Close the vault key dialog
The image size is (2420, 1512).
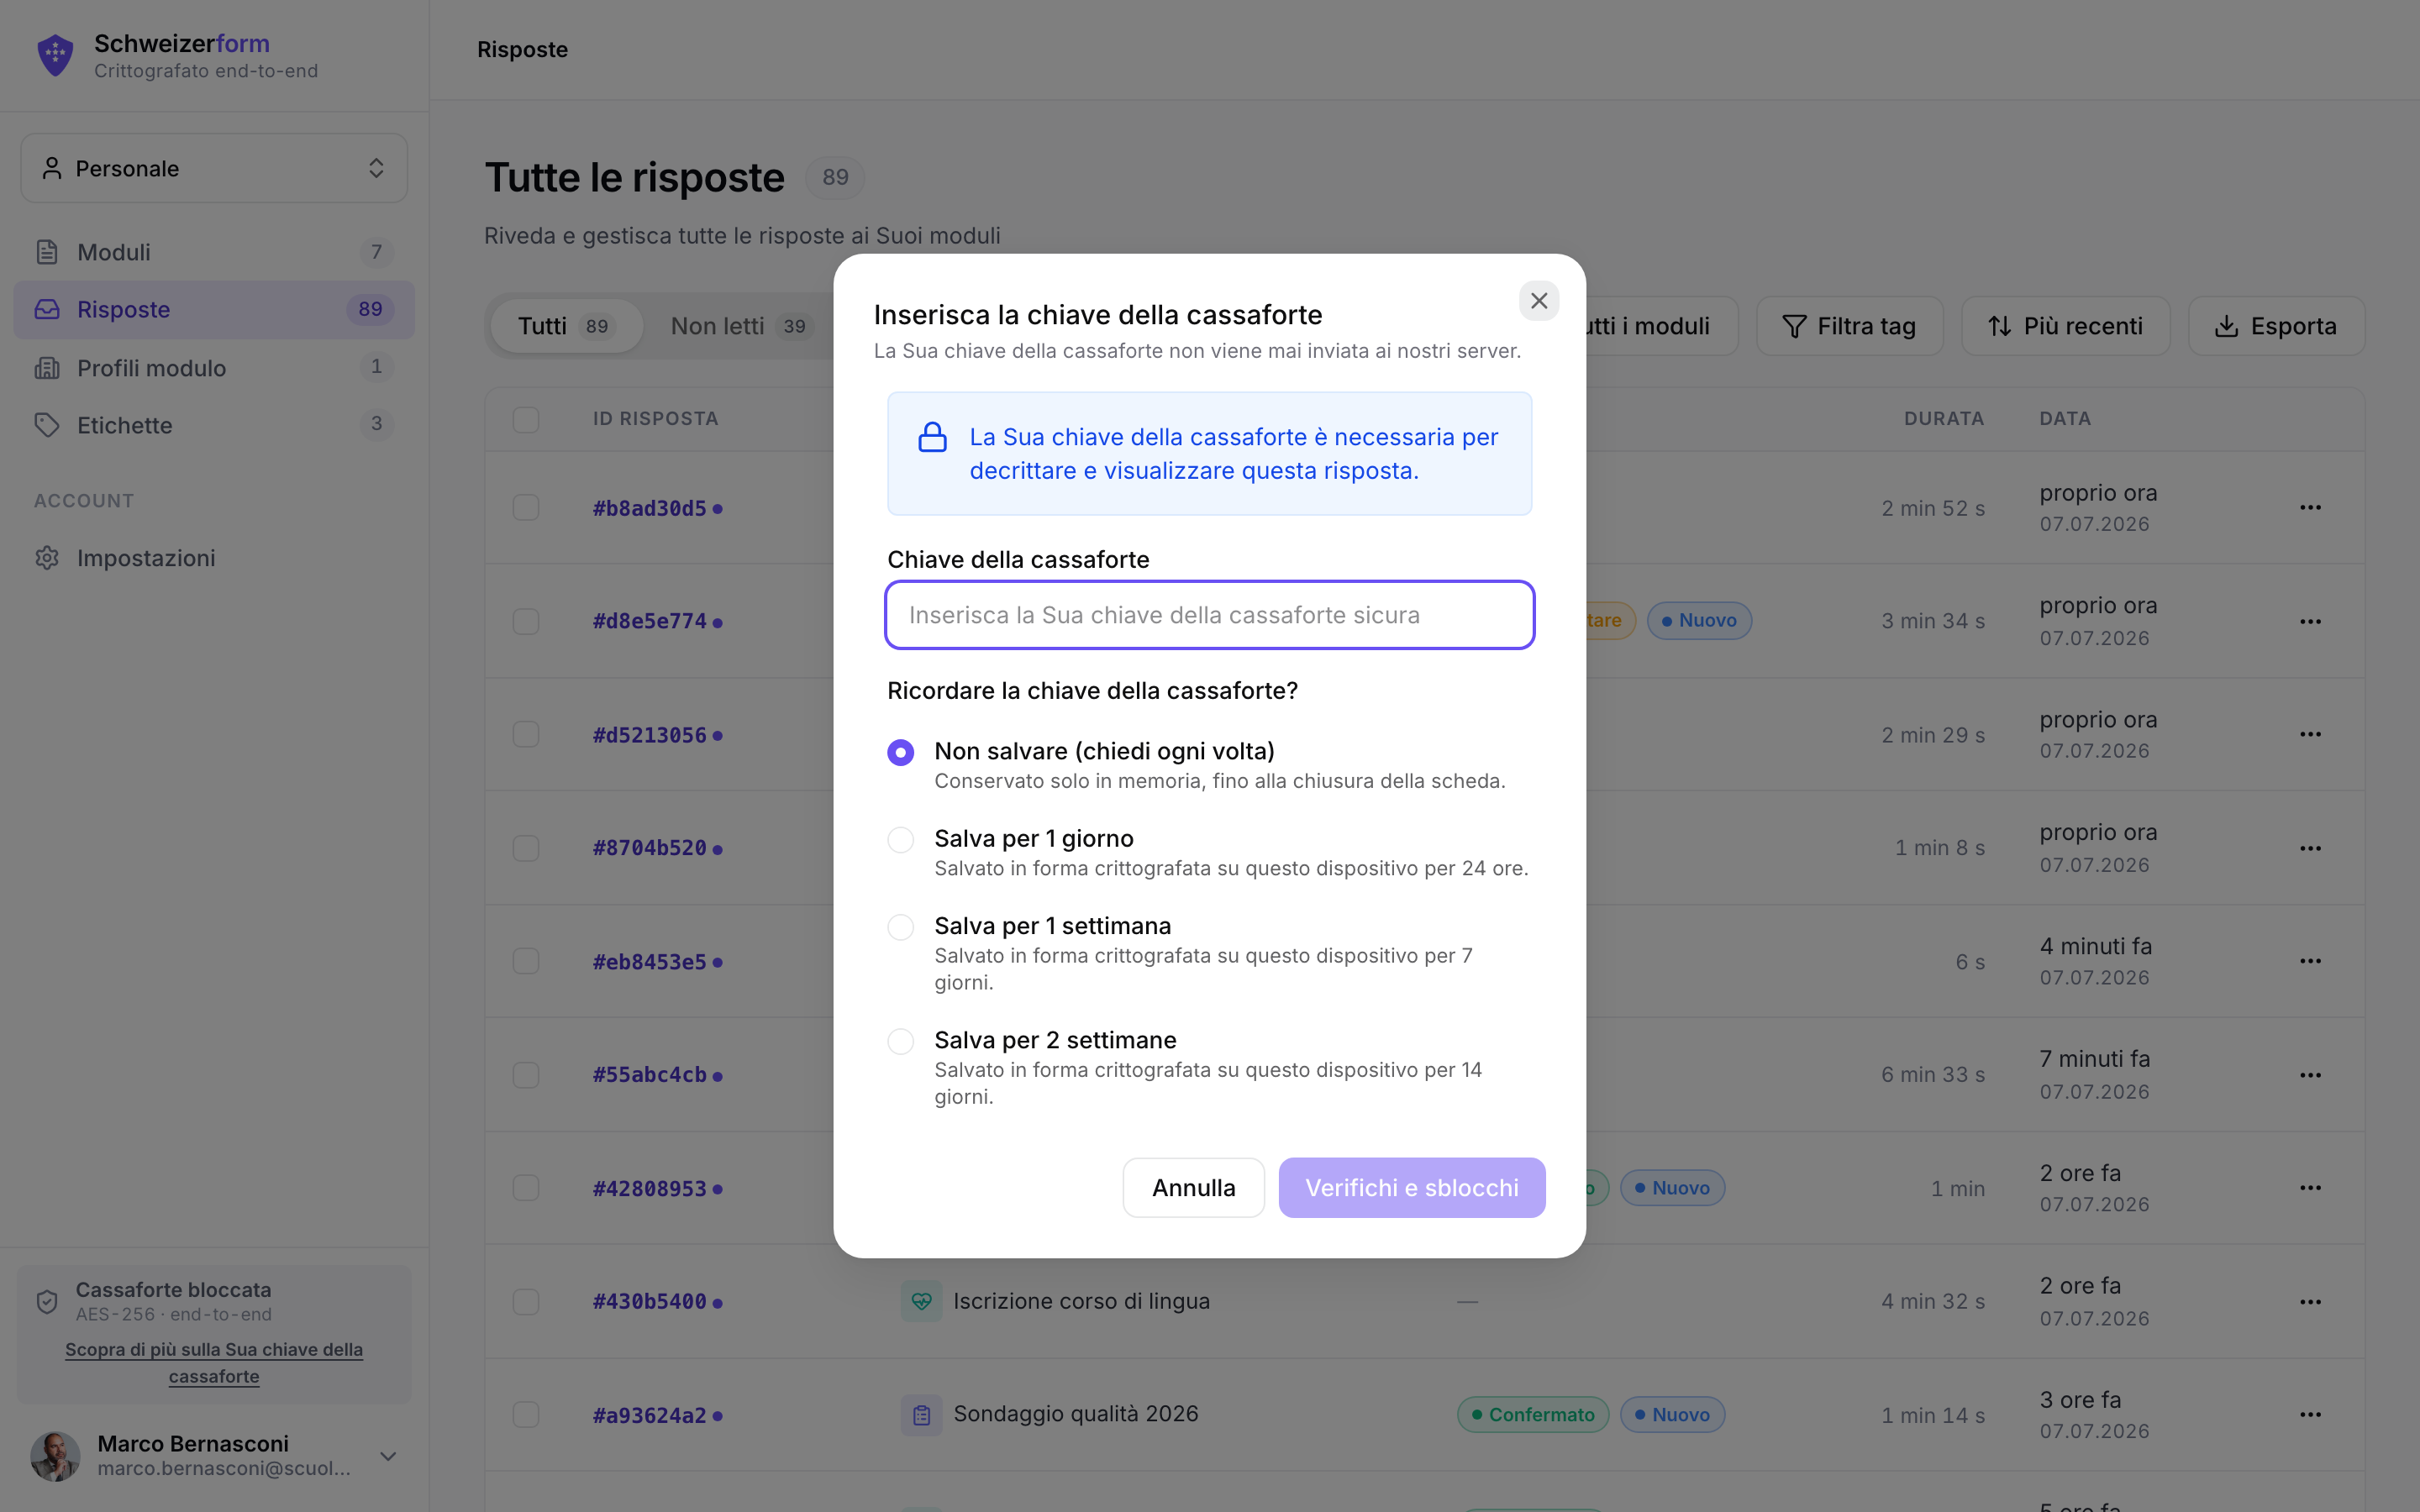(x=1539, y=301)
